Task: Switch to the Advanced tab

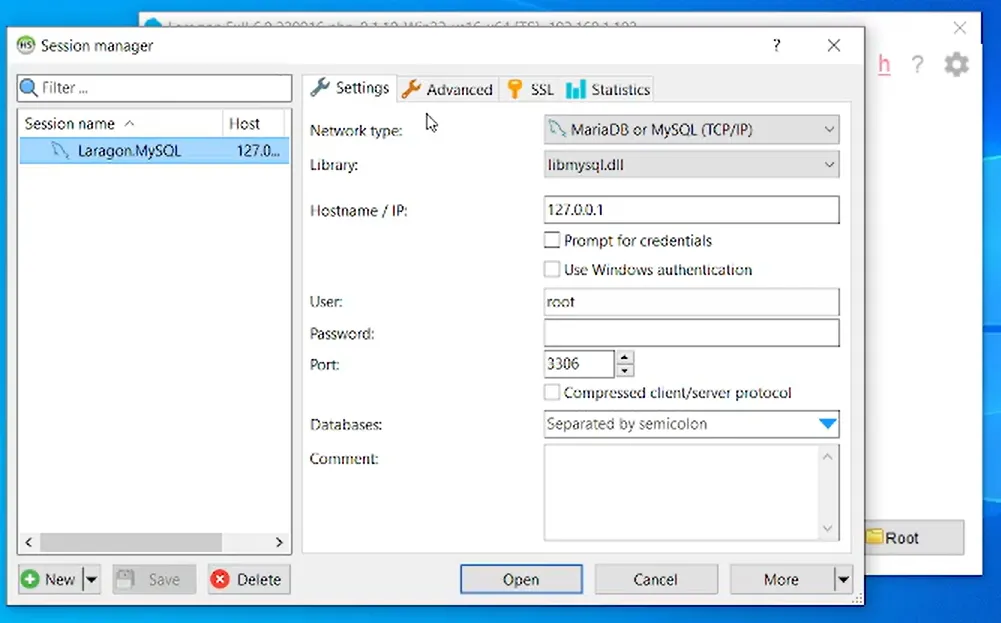Action: pyautogui.click(x=448, y=89)
